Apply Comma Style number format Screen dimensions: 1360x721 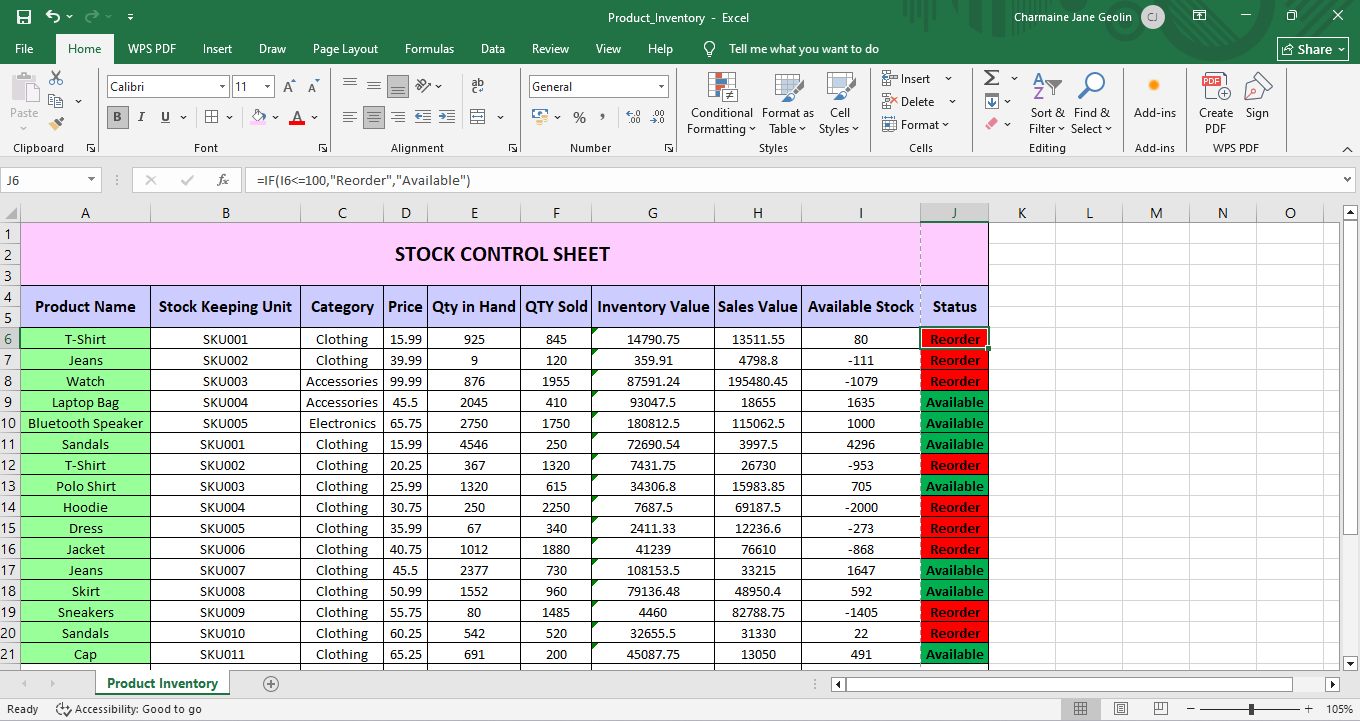tap(604, 117)
